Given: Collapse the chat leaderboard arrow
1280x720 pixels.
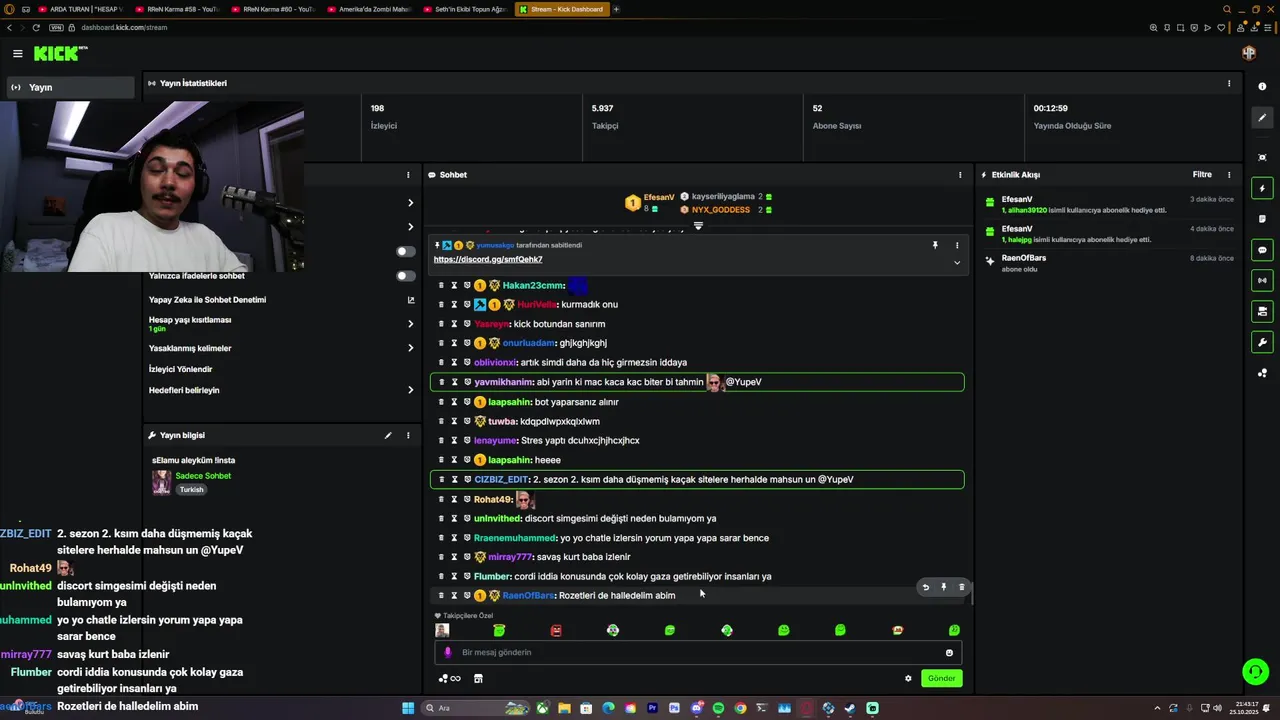Looking at the screenshot, I should pos(698,225).
